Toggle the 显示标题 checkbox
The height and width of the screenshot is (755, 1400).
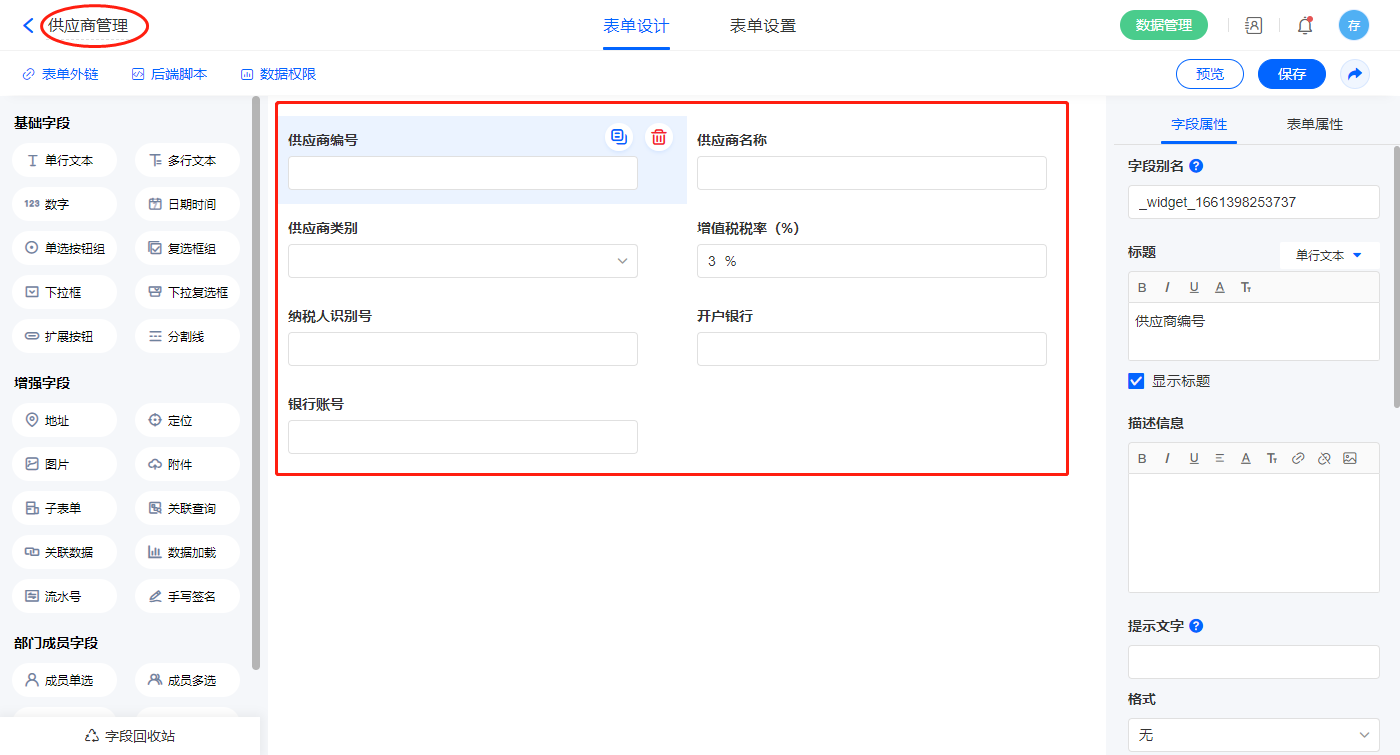click(x=1136, y=381)
